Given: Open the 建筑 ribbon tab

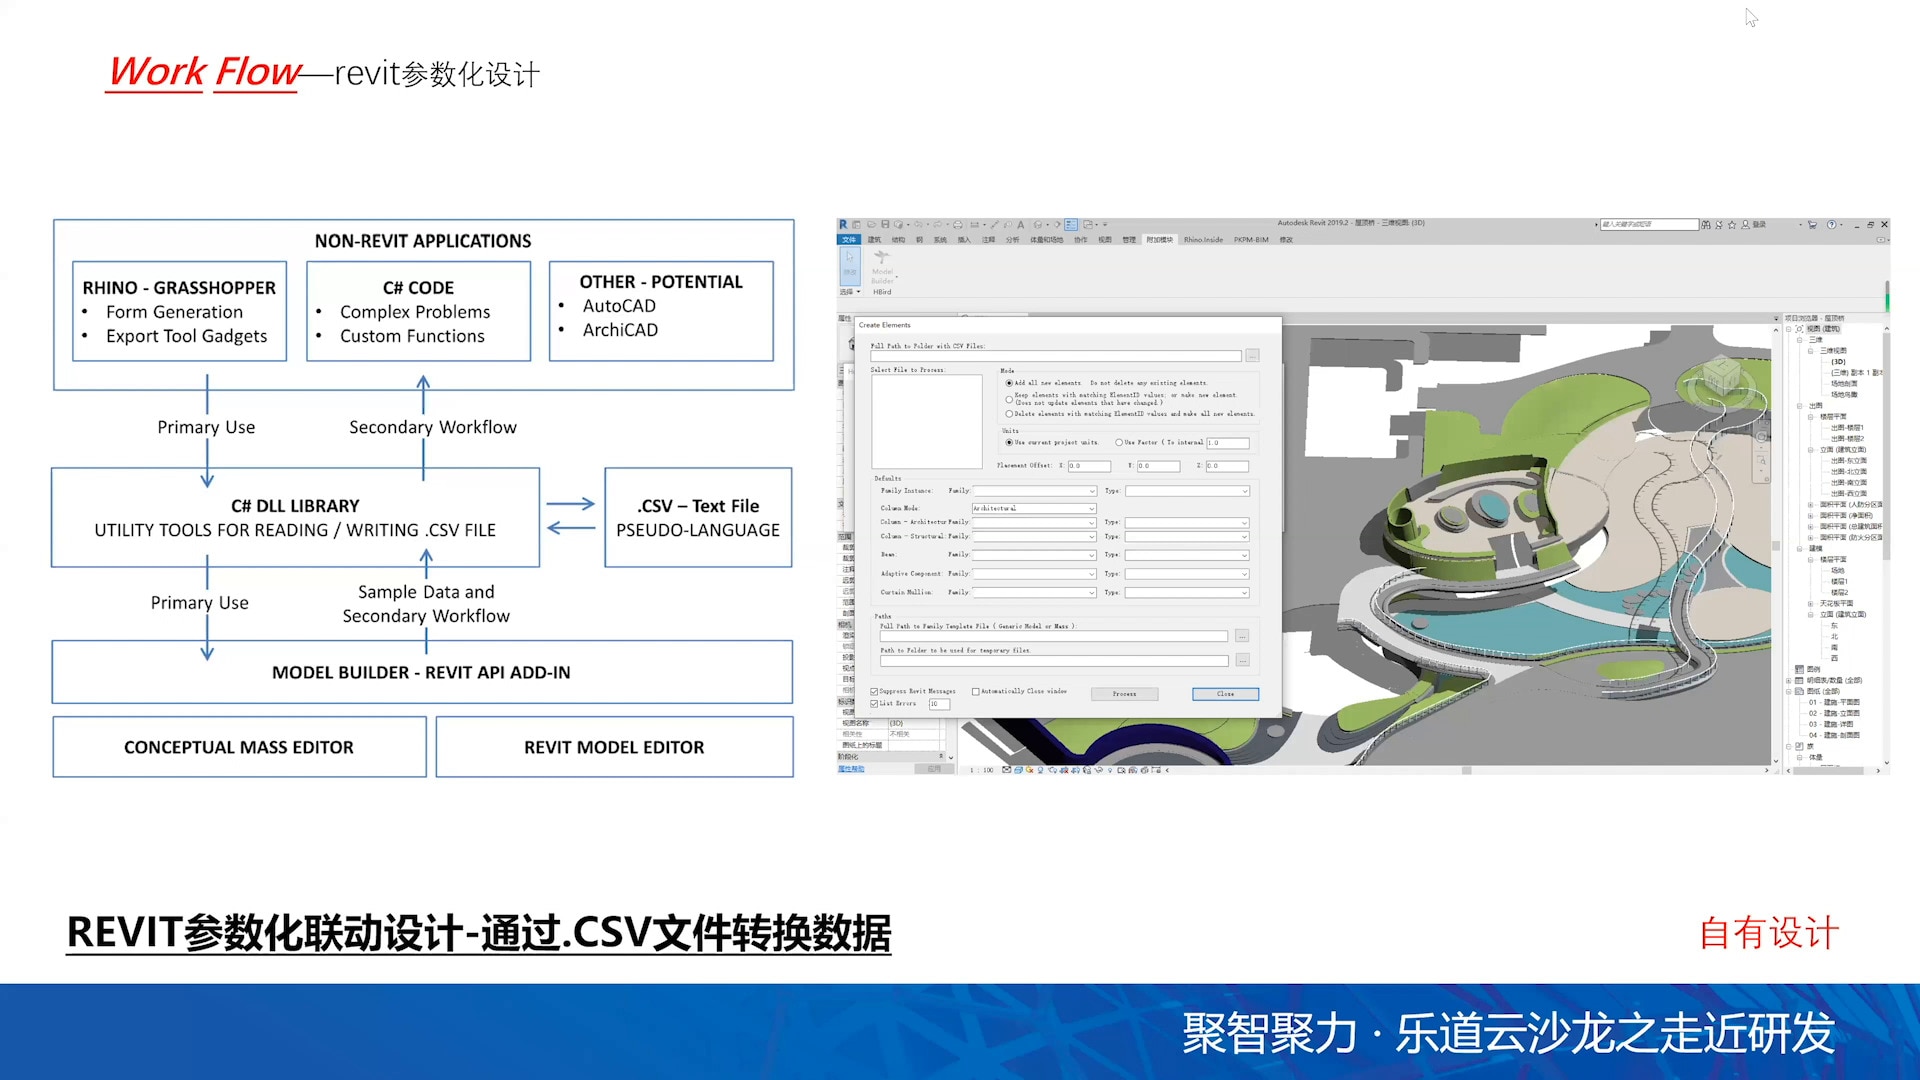Looking at the screenshot, I should (874, 240).
